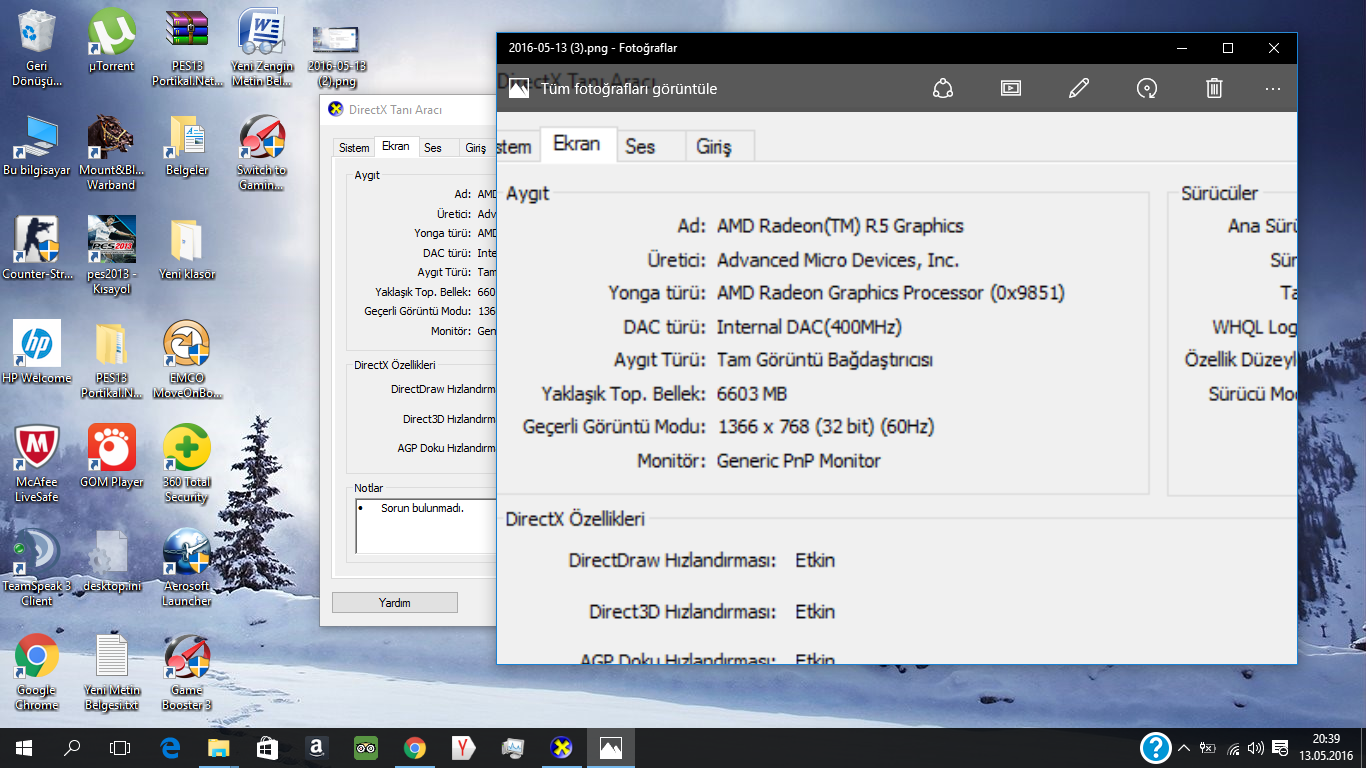Select the µTorrent desktop icon
The height and width of the screenshot is (768, 1366).
click(x=112, y=42)
